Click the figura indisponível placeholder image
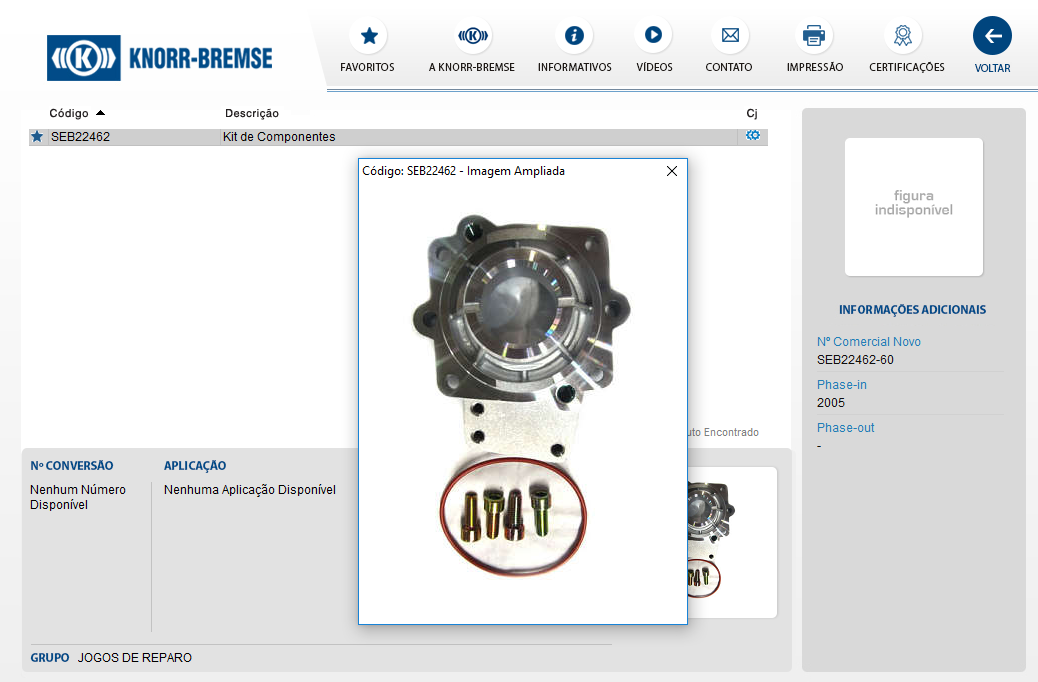 point(913,207)
